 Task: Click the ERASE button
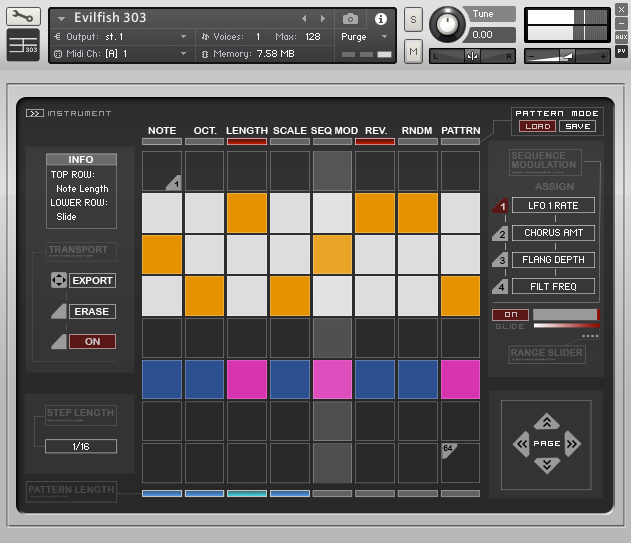click(x=92, y=312)
